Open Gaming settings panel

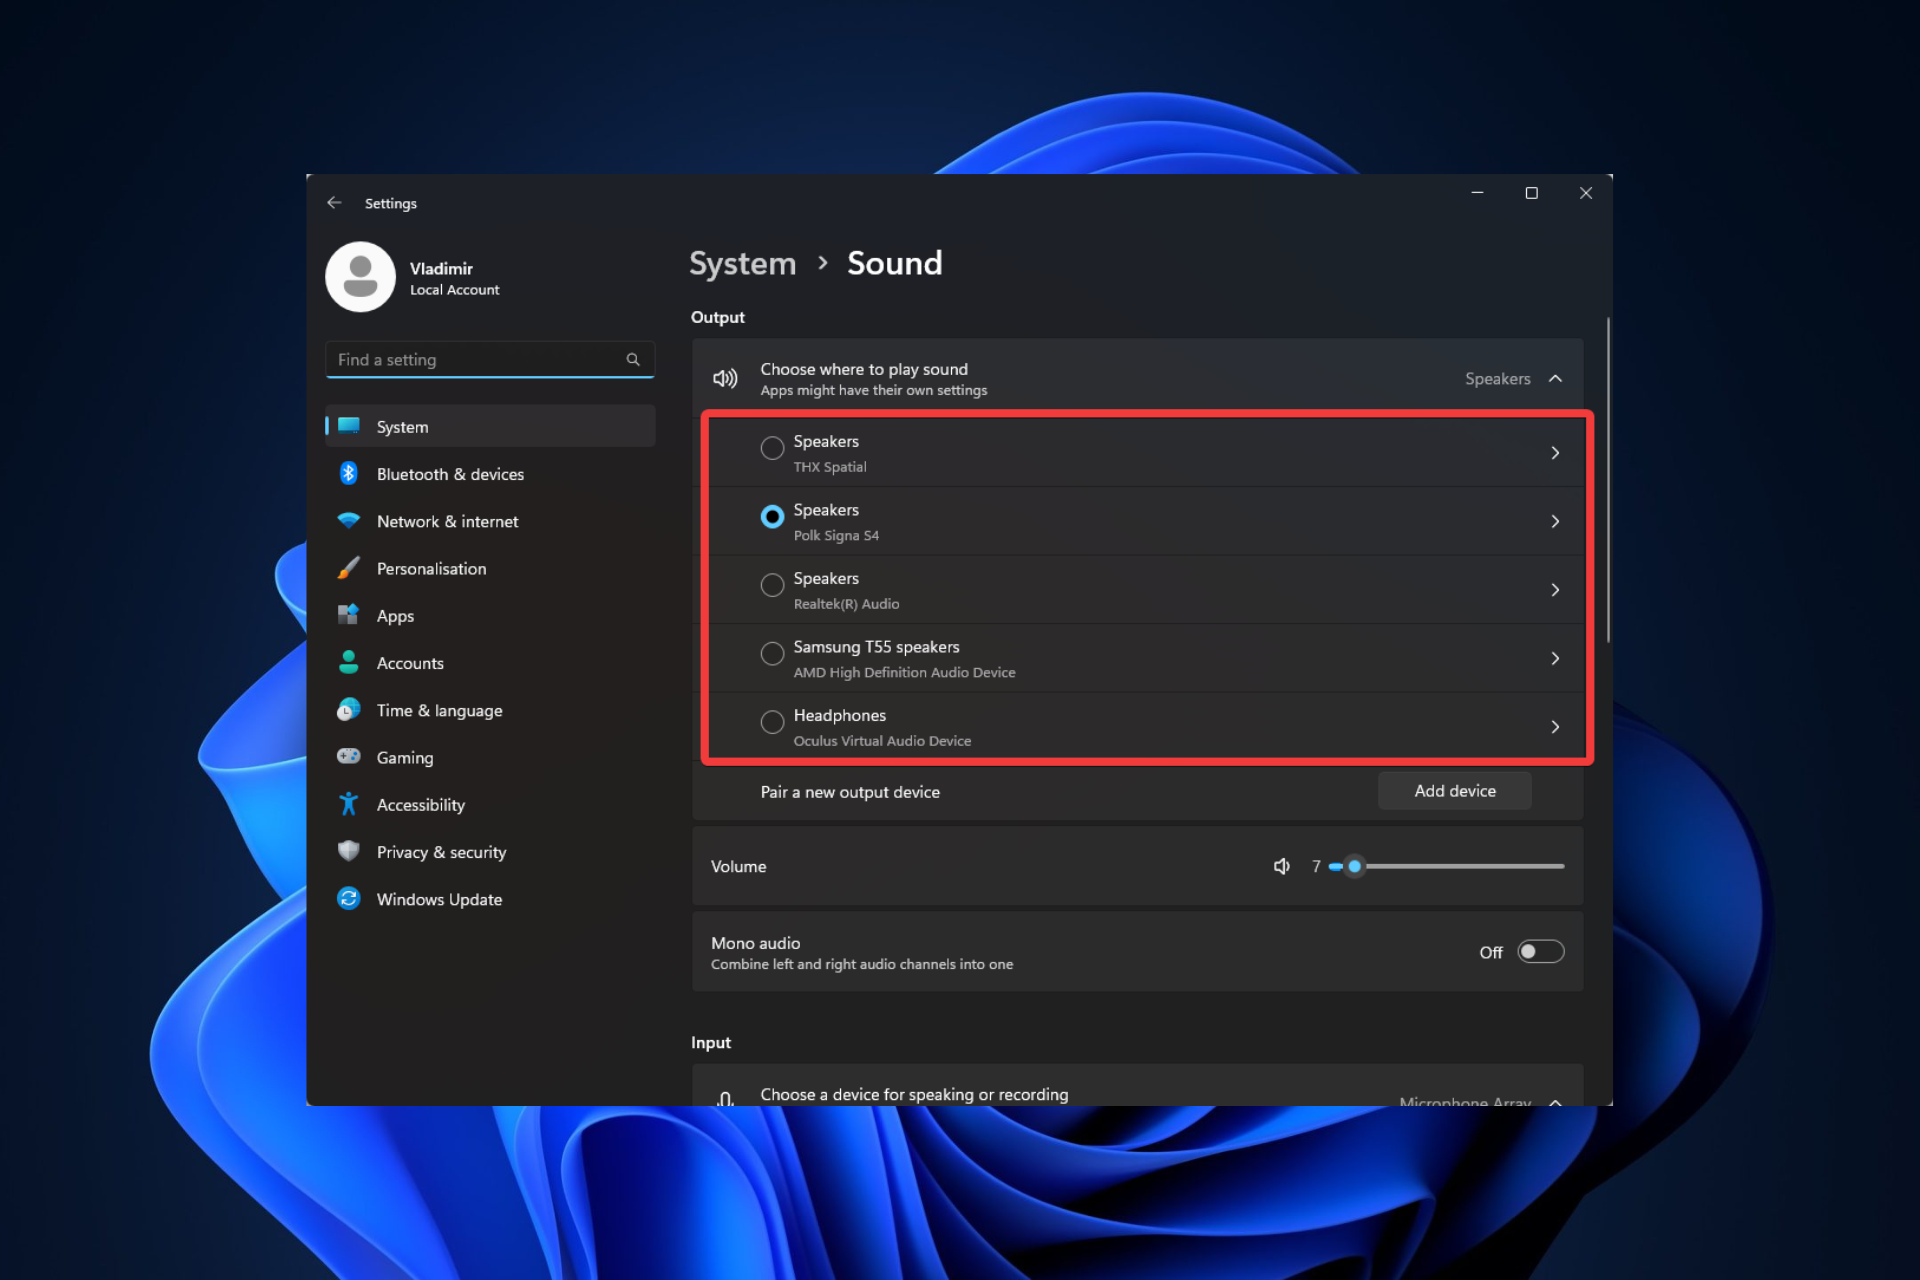(404, 756)
